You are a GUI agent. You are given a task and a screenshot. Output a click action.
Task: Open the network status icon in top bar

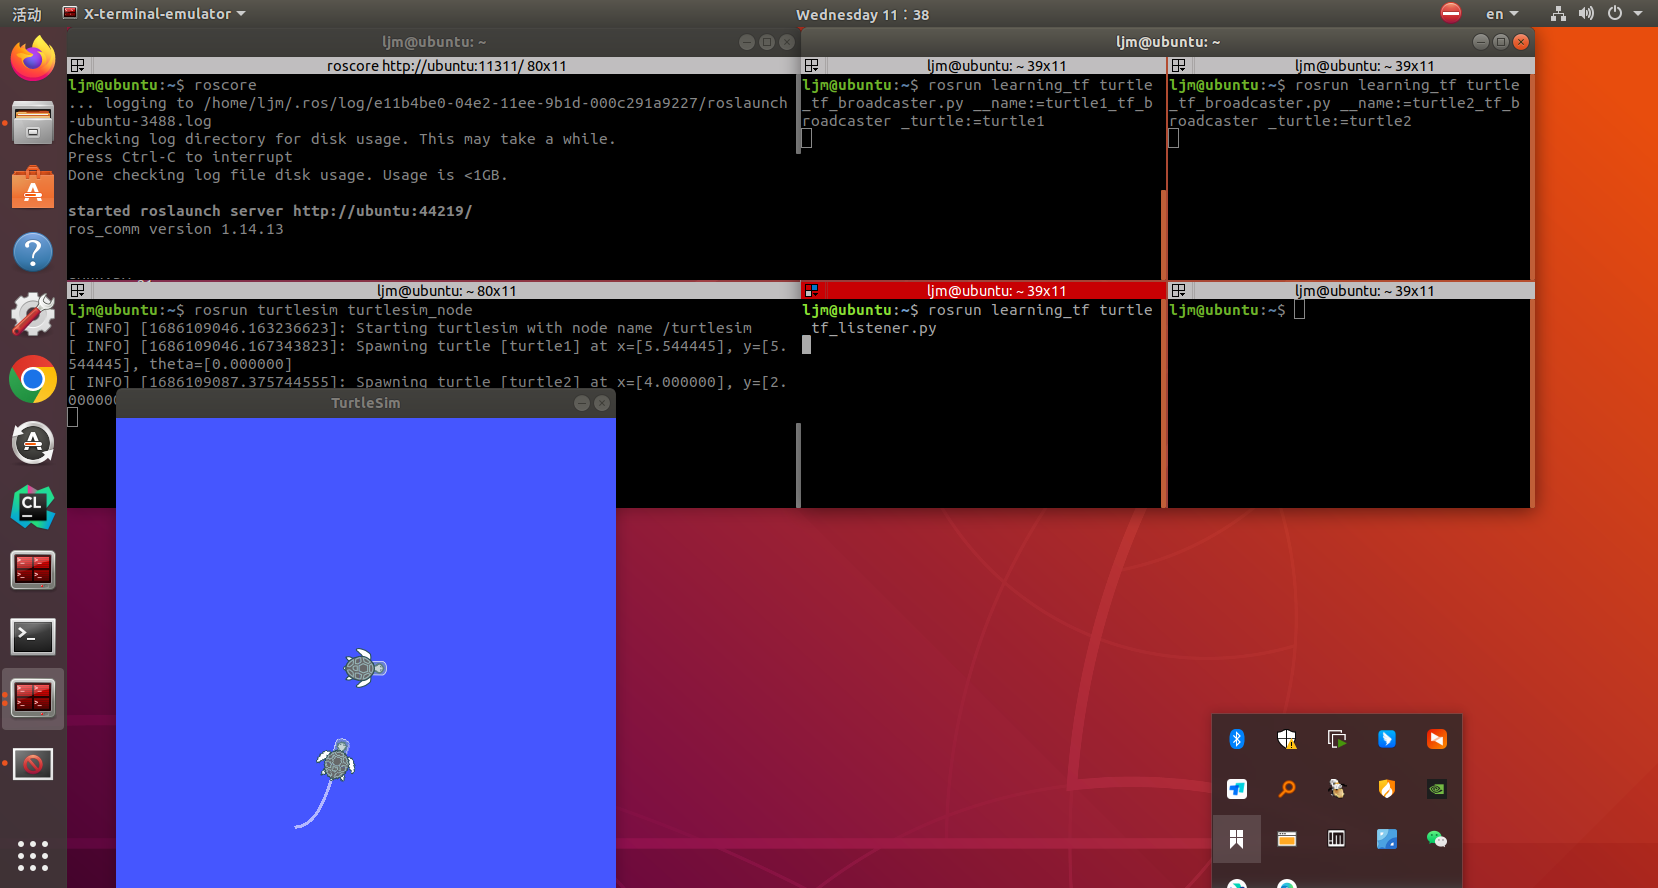pyautogui.click(x=1558, y=14)
